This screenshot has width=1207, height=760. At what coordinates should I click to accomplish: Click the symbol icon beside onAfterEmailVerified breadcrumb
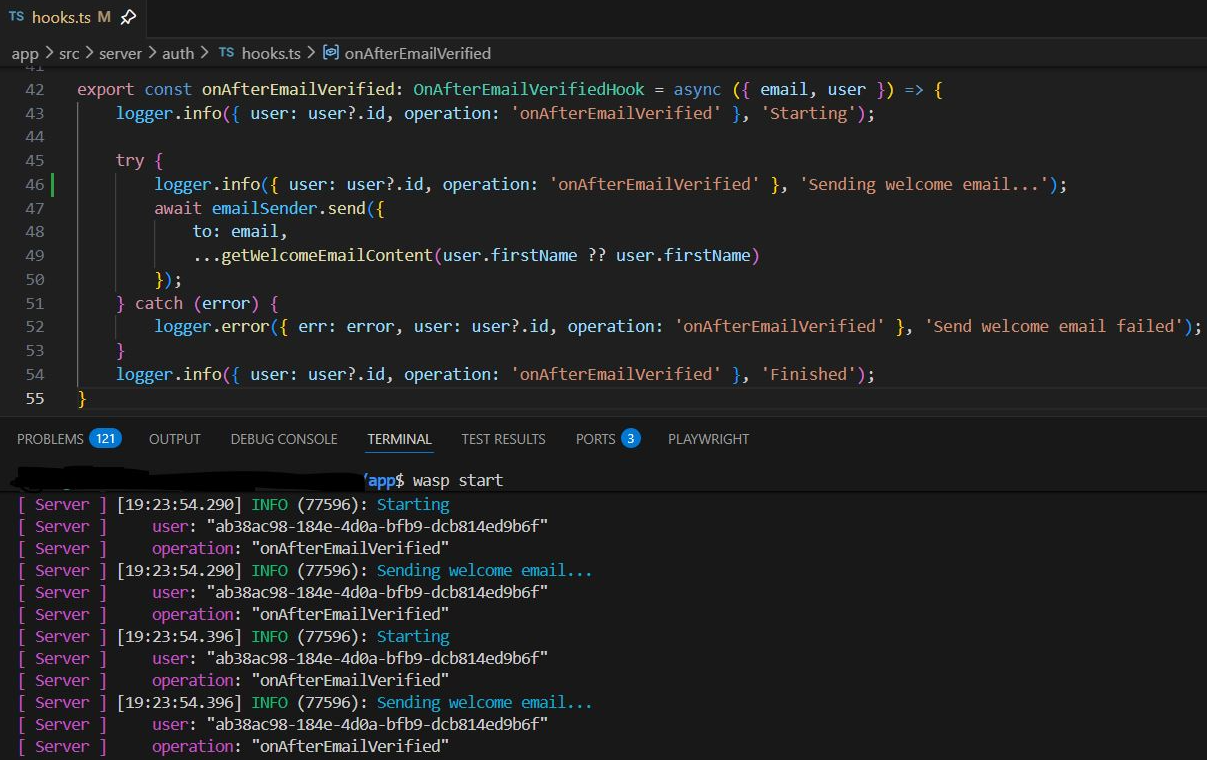click(x=332, y=53)
